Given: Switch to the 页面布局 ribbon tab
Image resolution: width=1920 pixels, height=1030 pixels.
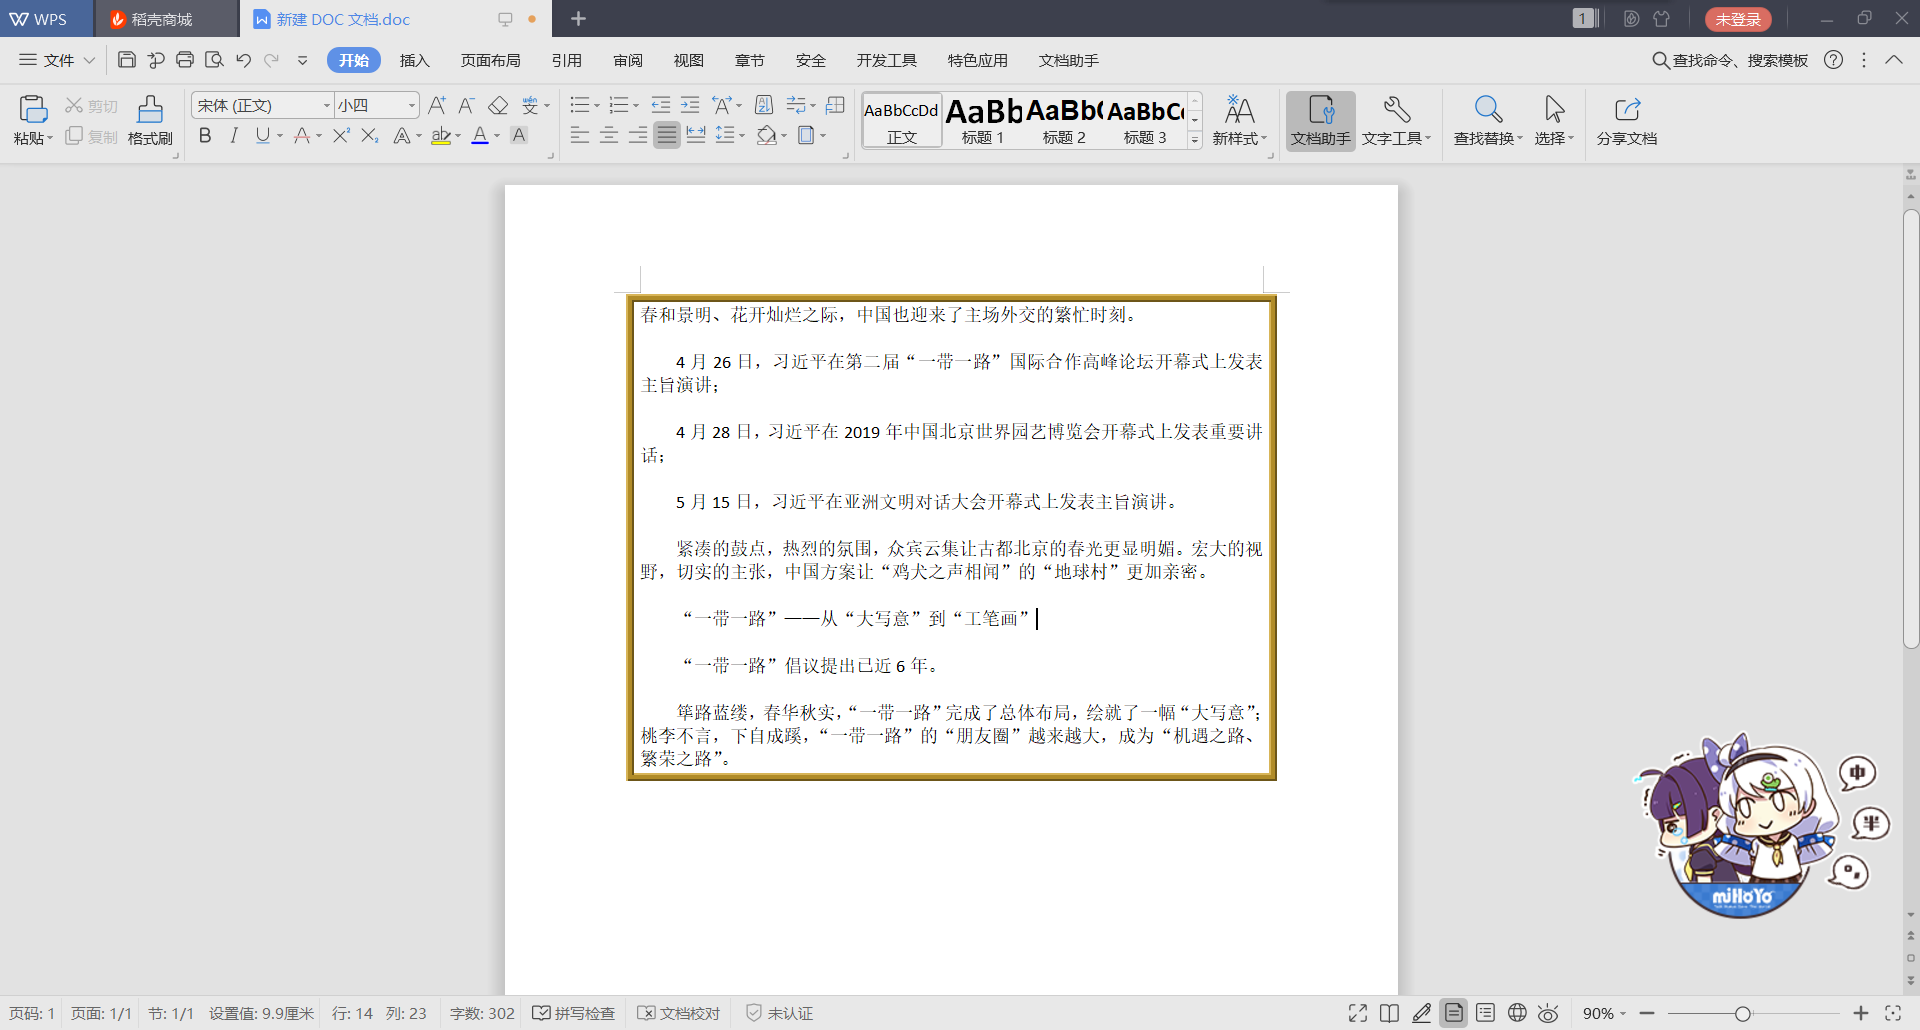Looking at the screenshot, I should point(490,60).
